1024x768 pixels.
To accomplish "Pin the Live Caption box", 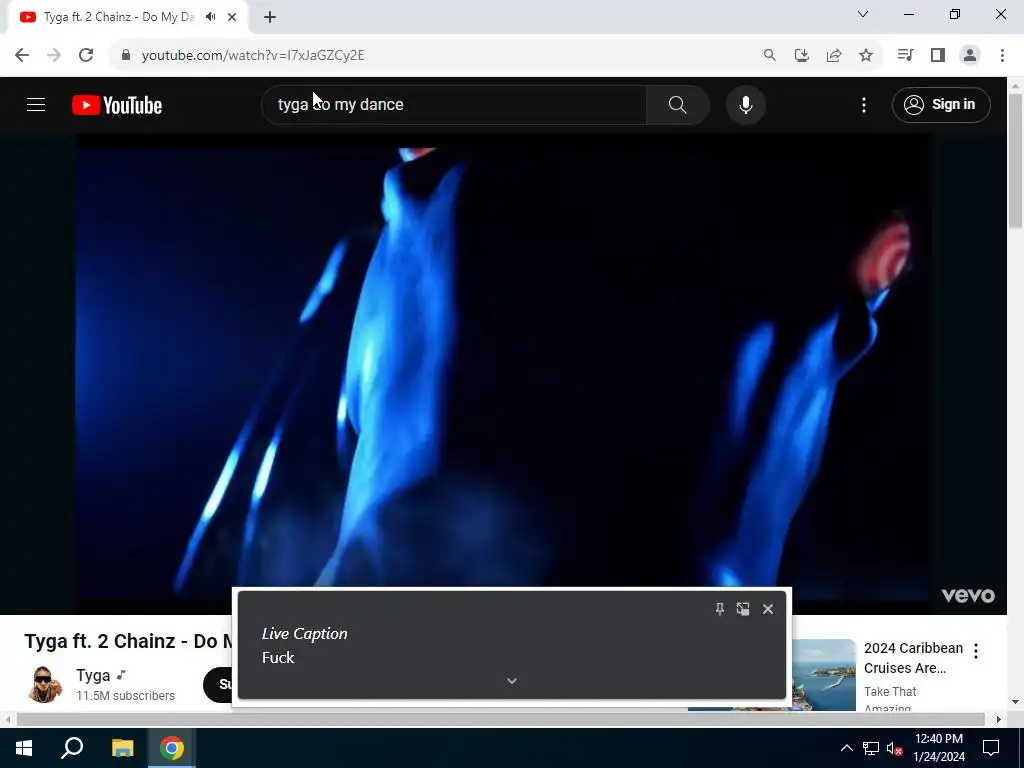I will point(720,609).
